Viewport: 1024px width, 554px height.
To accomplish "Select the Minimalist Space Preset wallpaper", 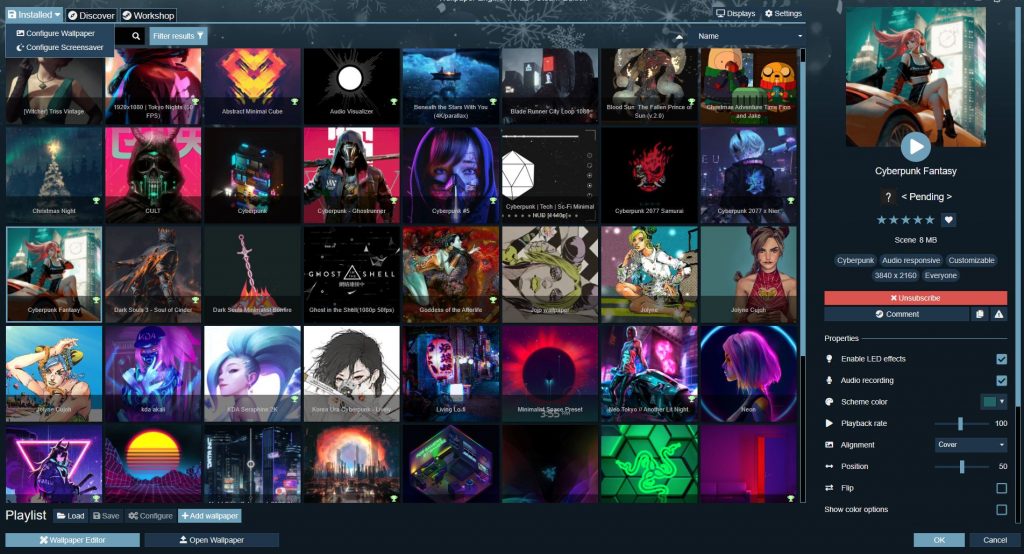I will pyautogui.click(x=550, y=374).
